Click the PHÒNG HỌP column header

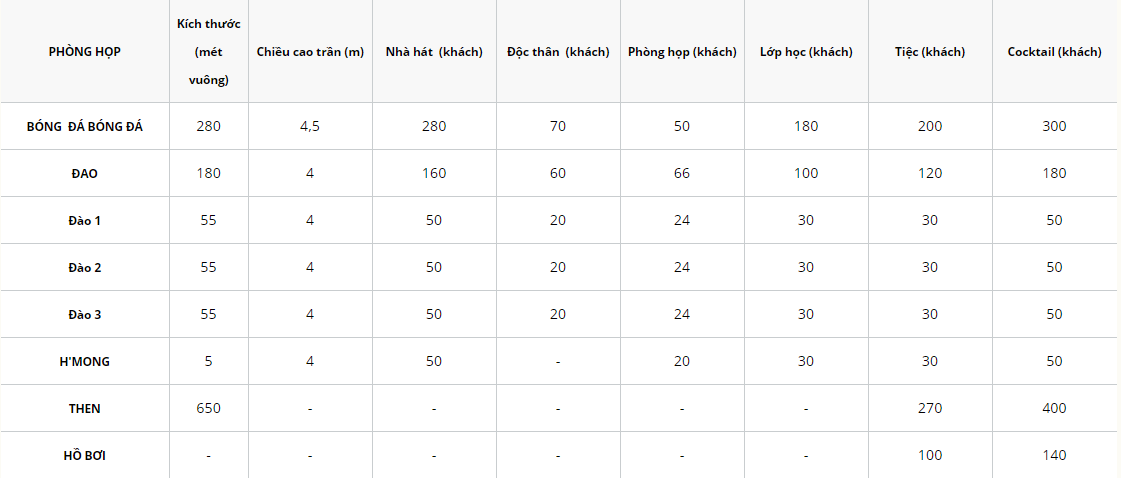click(x=84, y=52)
